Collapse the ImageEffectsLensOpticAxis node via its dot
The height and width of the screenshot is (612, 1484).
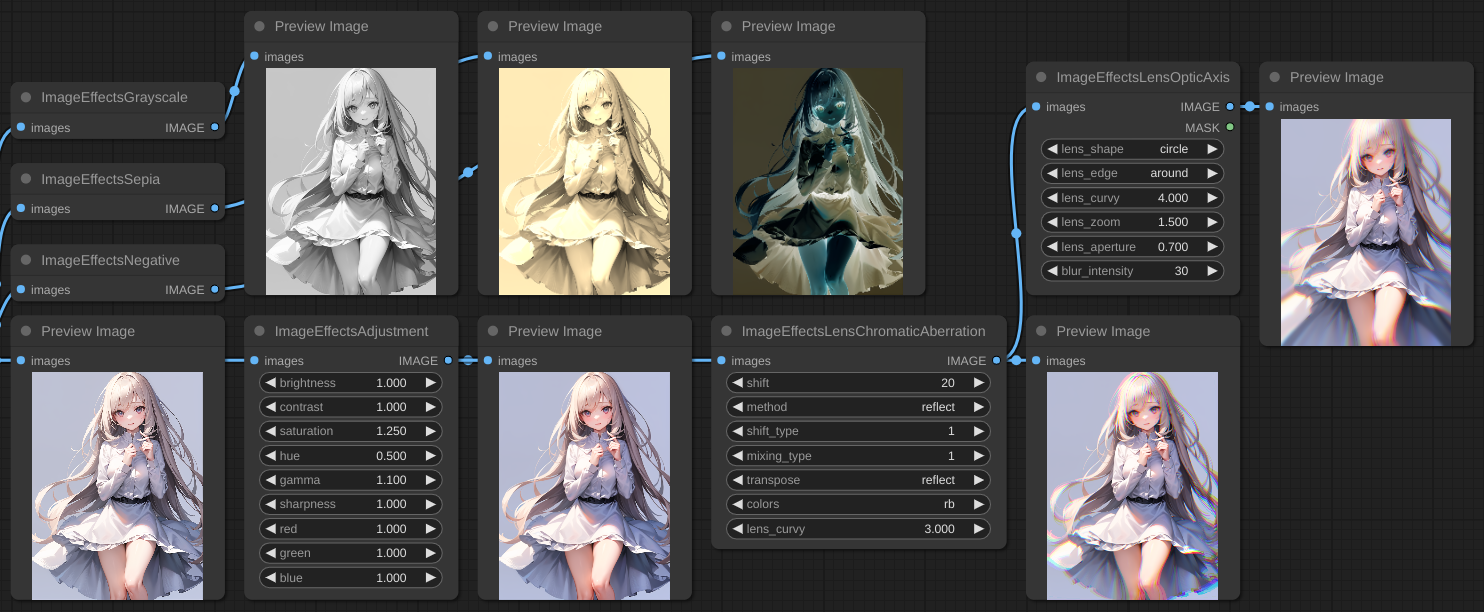(1041, 77)
